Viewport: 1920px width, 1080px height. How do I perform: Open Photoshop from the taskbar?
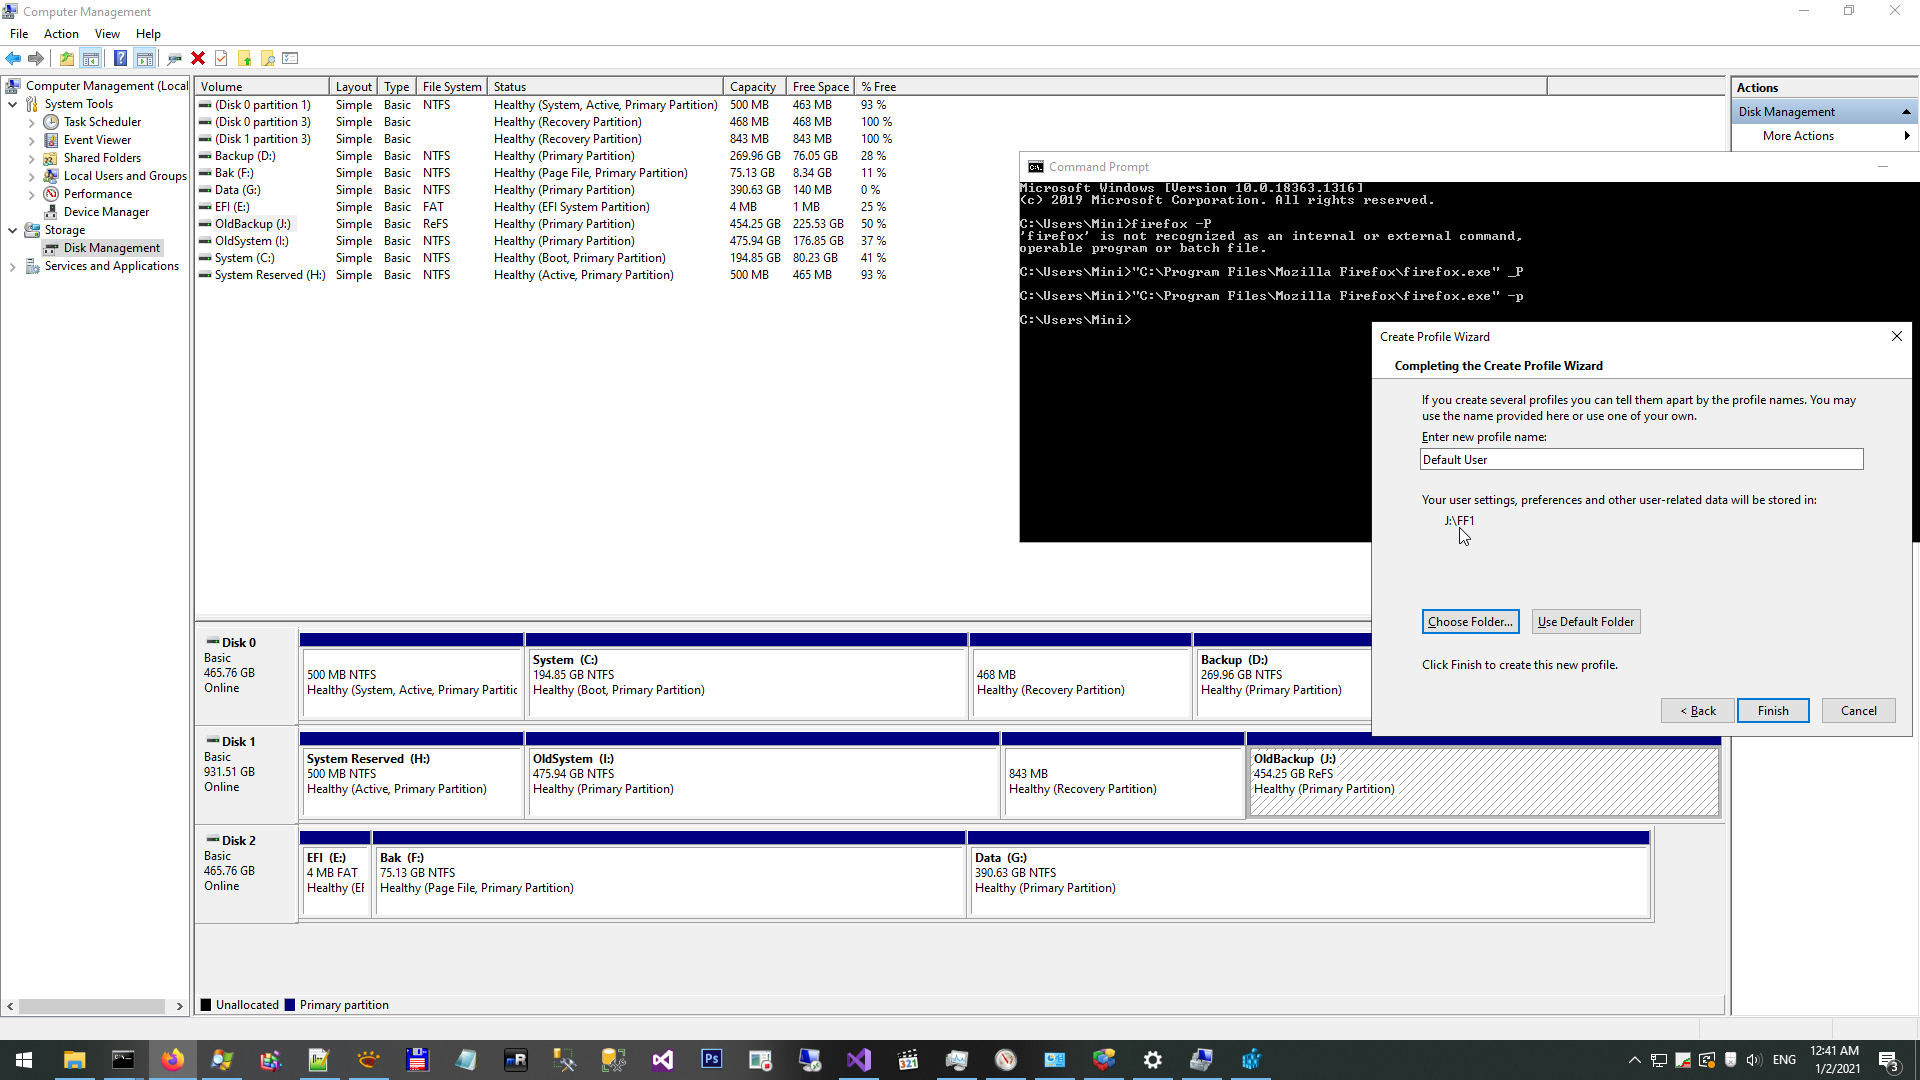pos(711,1060)
